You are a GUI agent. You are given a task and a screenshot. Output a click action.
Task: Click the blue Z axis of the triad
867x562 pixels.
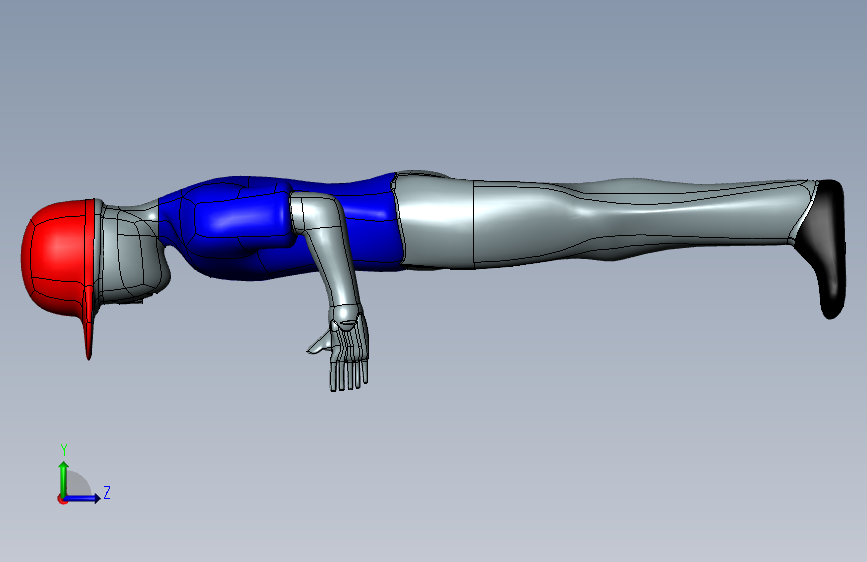coord(83,498)
